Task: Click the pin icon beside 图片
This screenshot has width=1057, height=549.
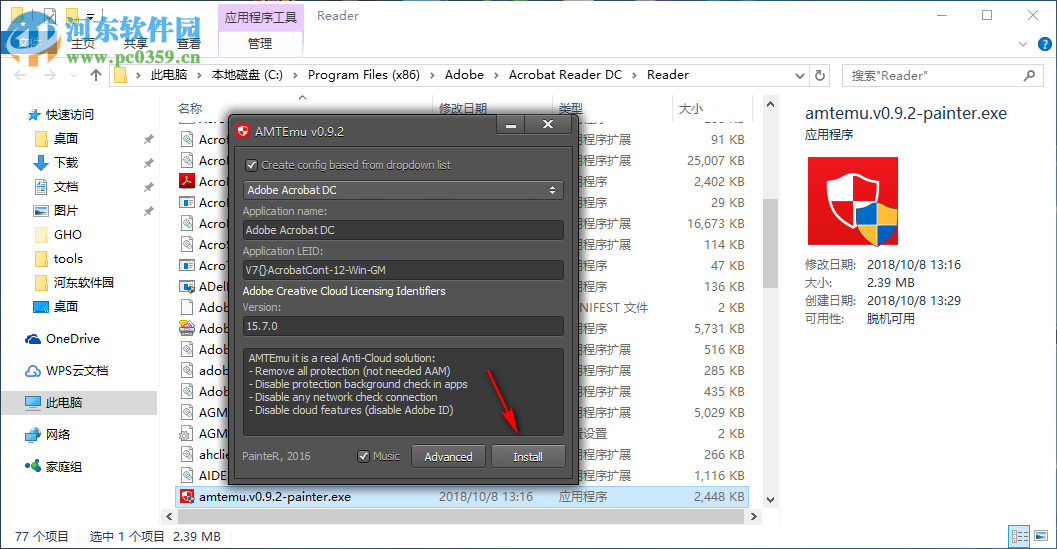Action: (x=148, y=211)
